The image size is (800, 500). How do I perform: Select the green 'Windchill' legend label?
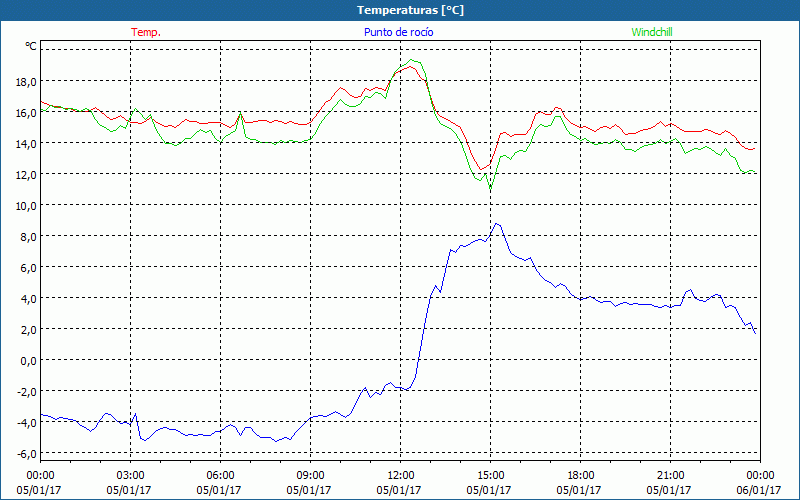652,32
